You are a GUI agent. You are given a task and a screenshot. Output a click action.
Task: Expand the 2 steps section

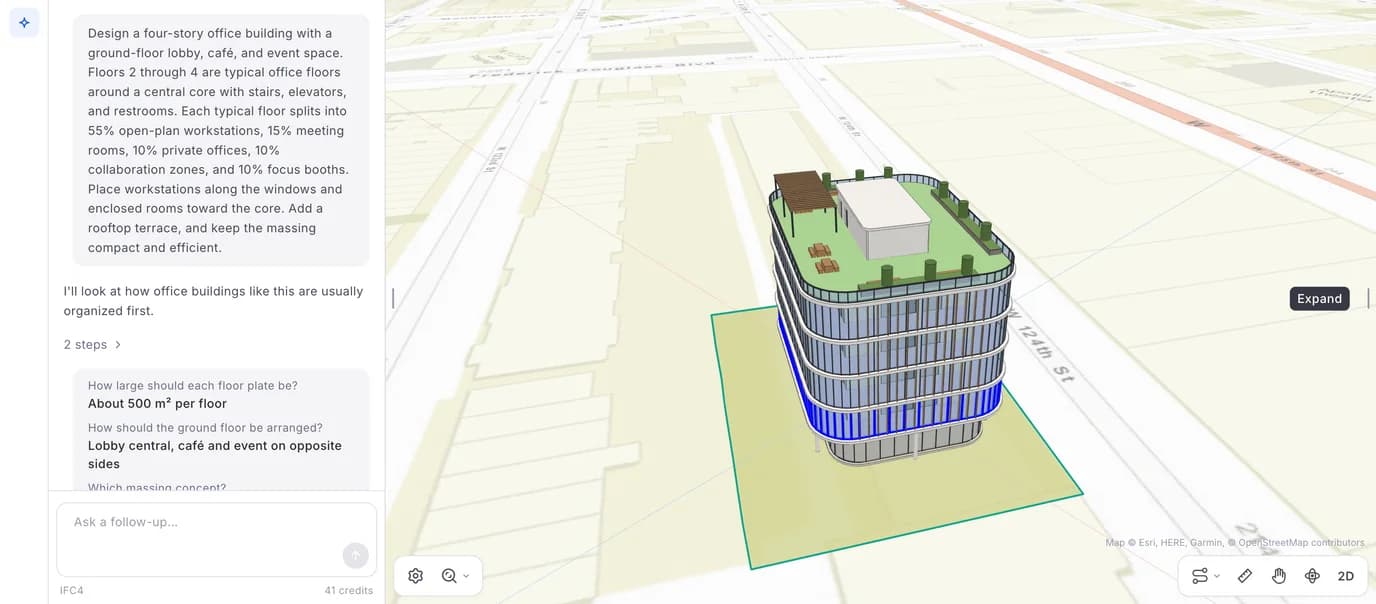[93, 344]
